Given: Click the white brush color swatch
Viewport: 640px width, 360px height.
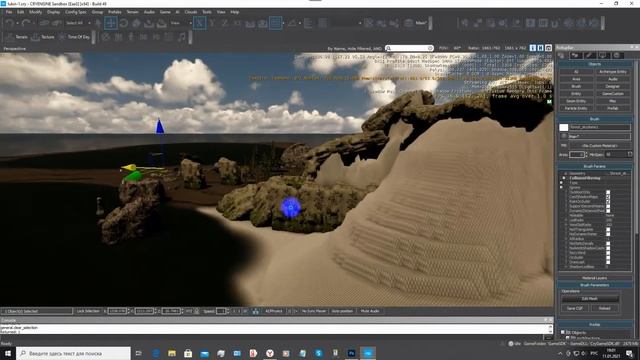Looking at the screenshot, I should [564, 127].
